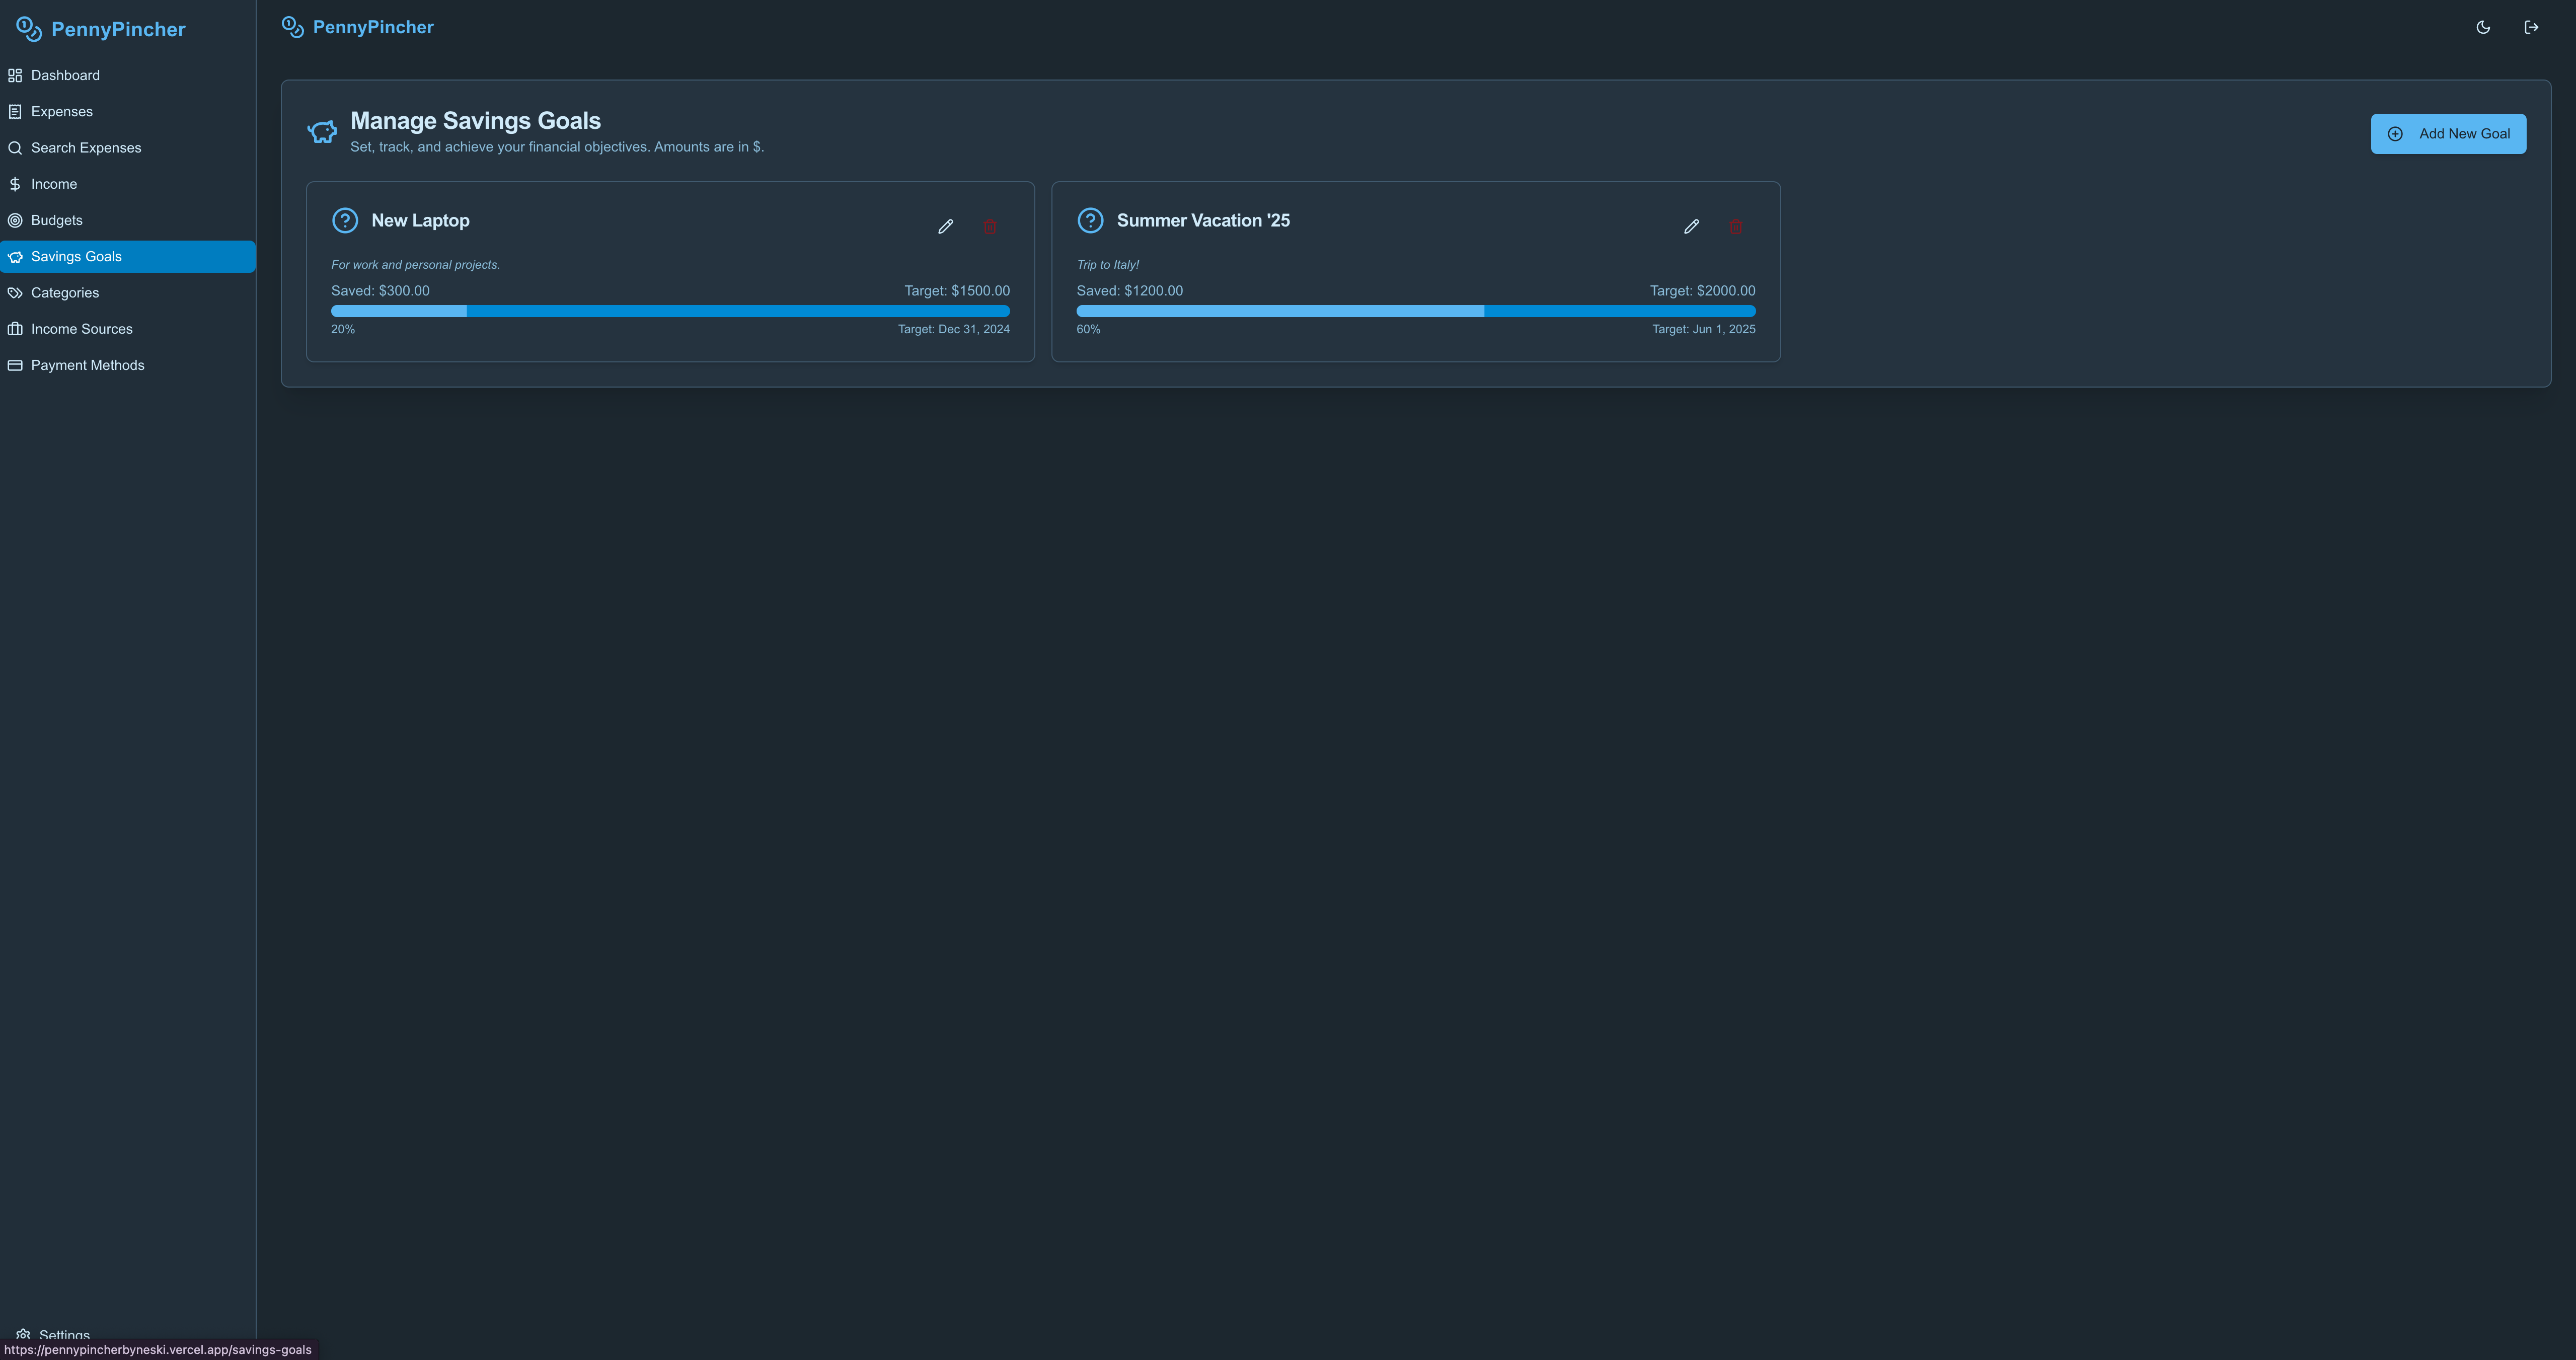Click the 'Set, track, and achieve' subtitle text

click(x=557, y=147)
